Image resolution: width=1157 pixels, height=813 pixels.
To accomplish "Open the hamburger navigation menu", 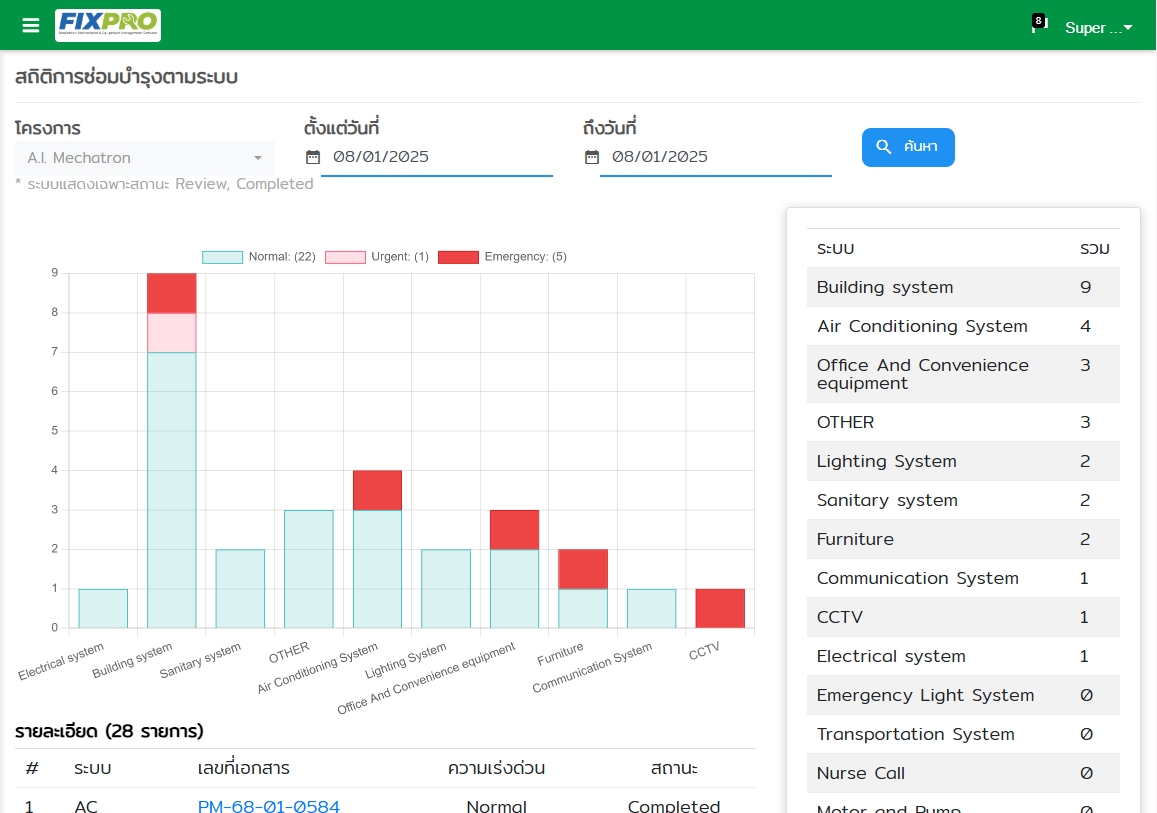I will click(x=31, y=26).
